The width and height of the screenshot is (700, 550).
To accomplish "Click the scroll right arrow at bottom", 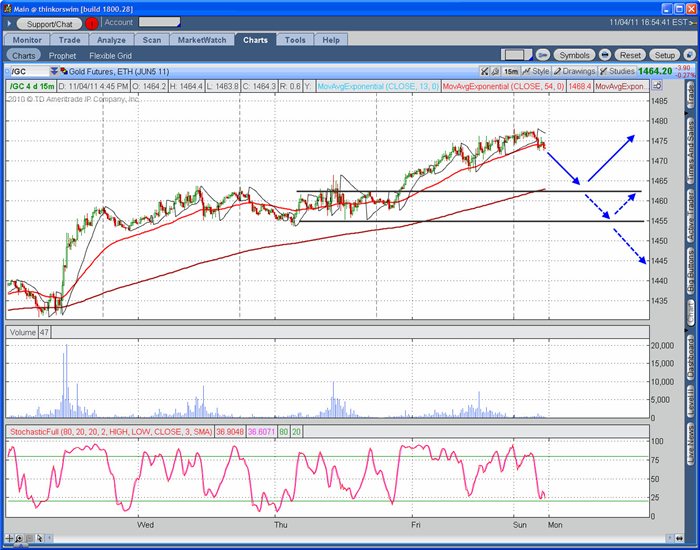I will point(669,538).
